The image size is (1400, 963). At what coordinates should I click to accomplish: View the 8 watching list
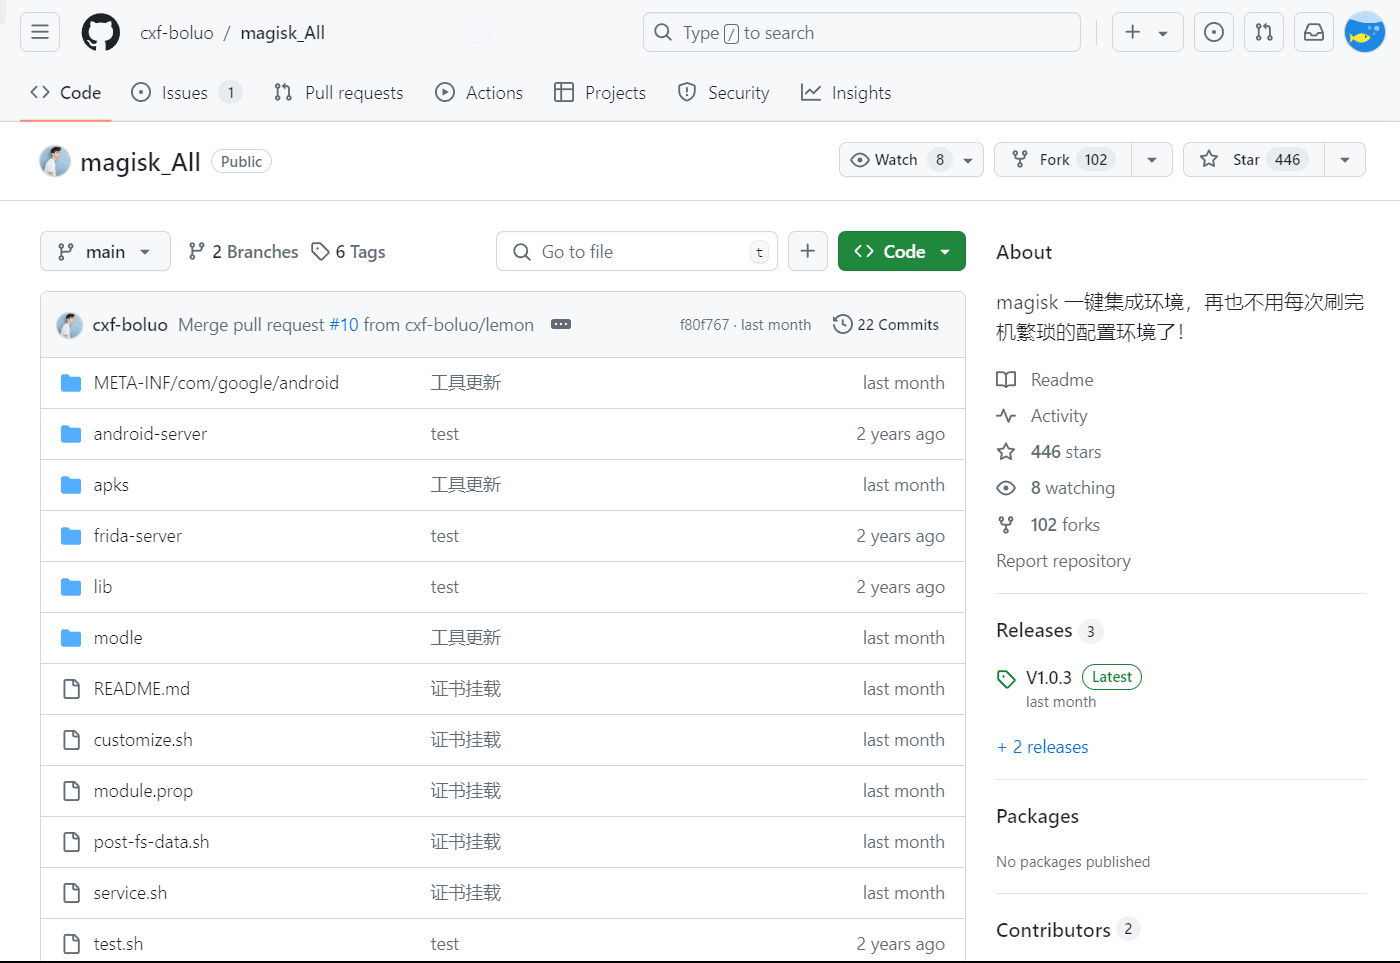(1056, 488)
